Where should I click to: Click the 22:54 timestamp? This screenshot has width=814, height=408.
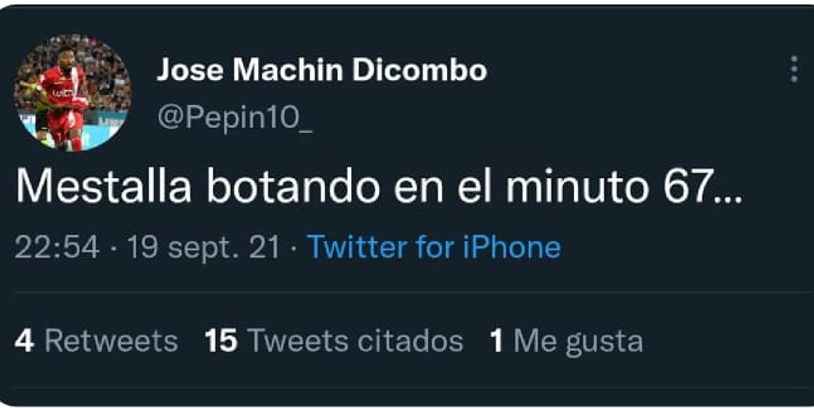57,247
